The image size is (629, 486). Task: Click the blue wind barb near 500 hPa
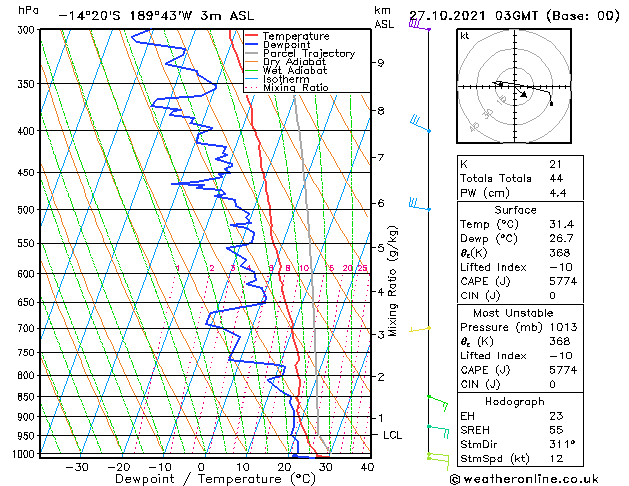point(418,205)
